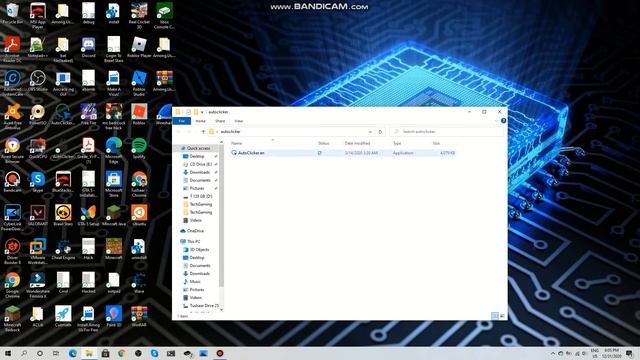Open File Explorer from the taskbar
Viewport: 640px width, 360px height.
[x=89, y=353]
